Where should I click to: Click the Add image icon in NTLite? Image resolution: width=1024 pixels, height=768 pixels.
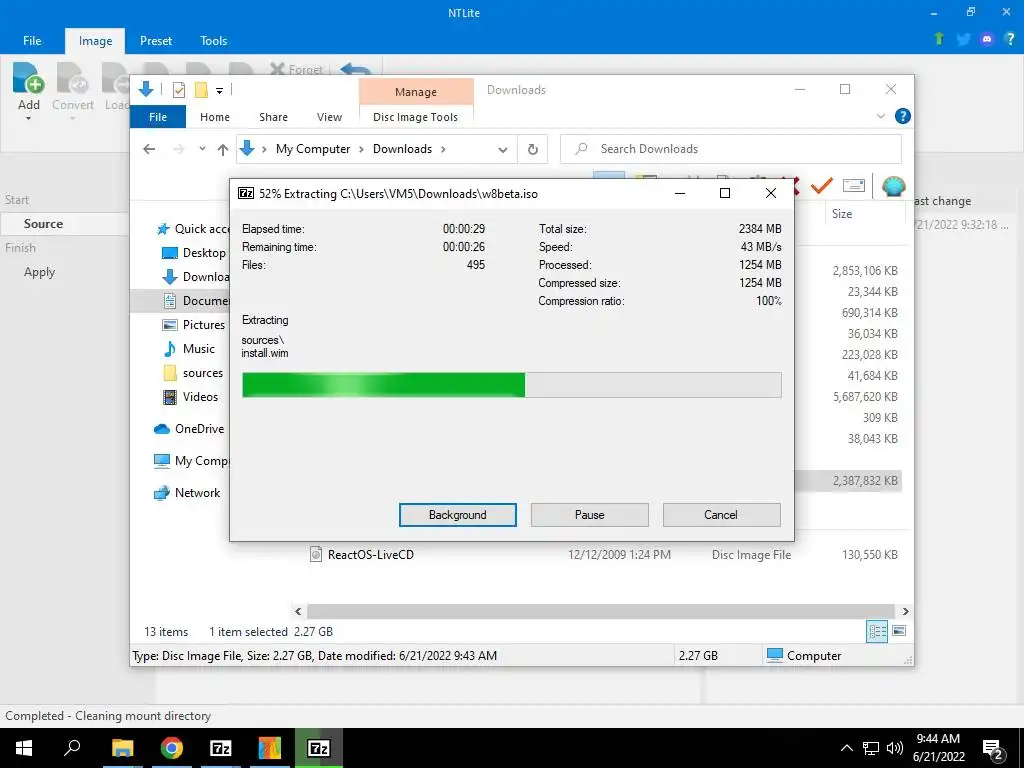click(29, 78)
